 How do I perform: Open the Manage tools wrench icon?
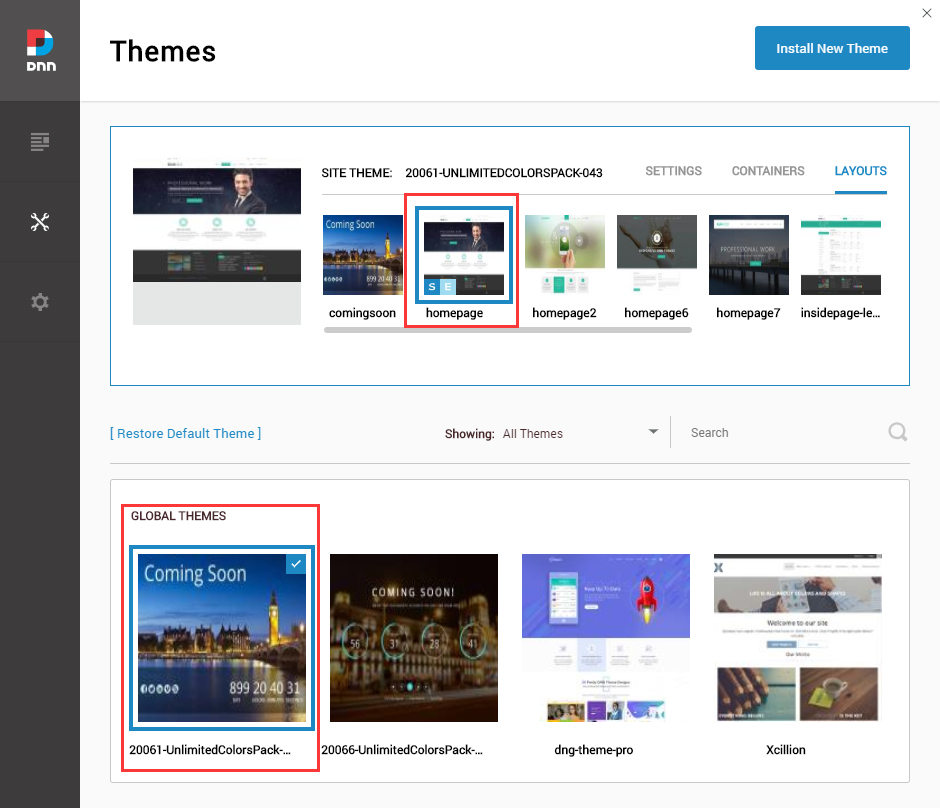point(40,222)
